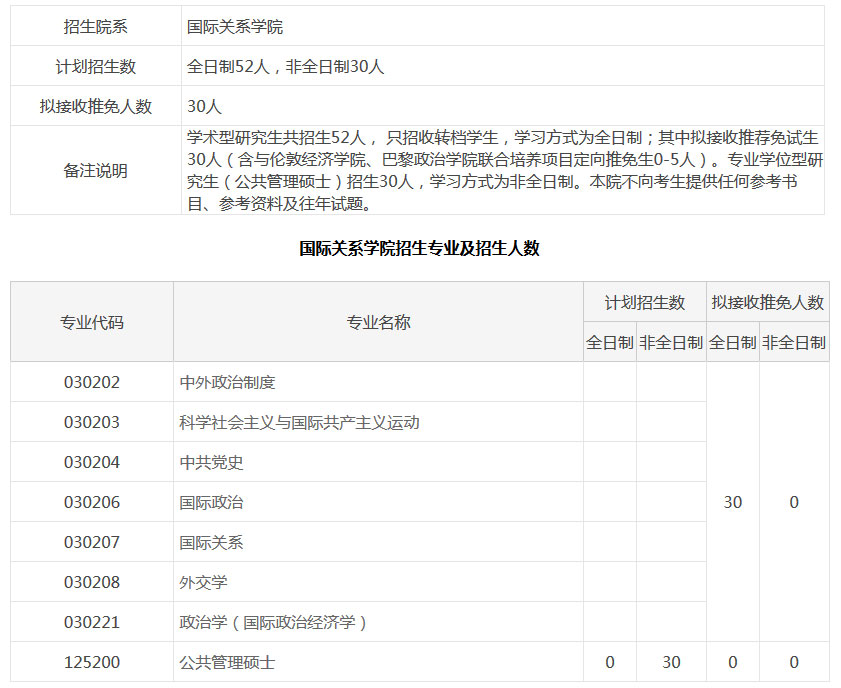The image size is (841, 688).
Task: Click 公共管理硕士 in the 125200 row
Action: coord(227,662)
